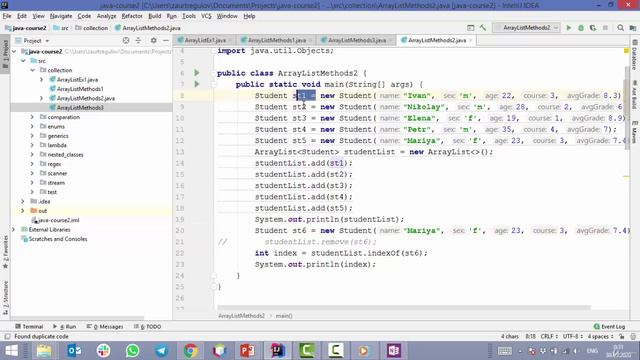Click the editor horizontal scrollbar

404,307
